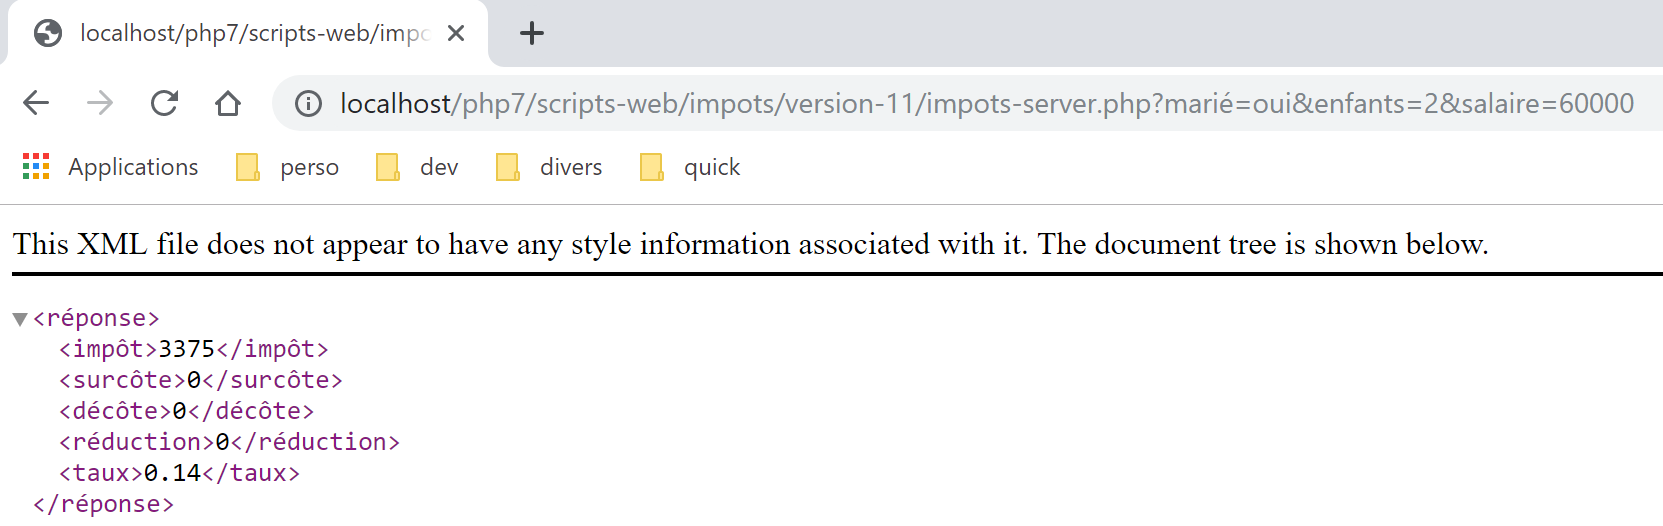Open the dev bookmarks folder

[x=418, y=167]
